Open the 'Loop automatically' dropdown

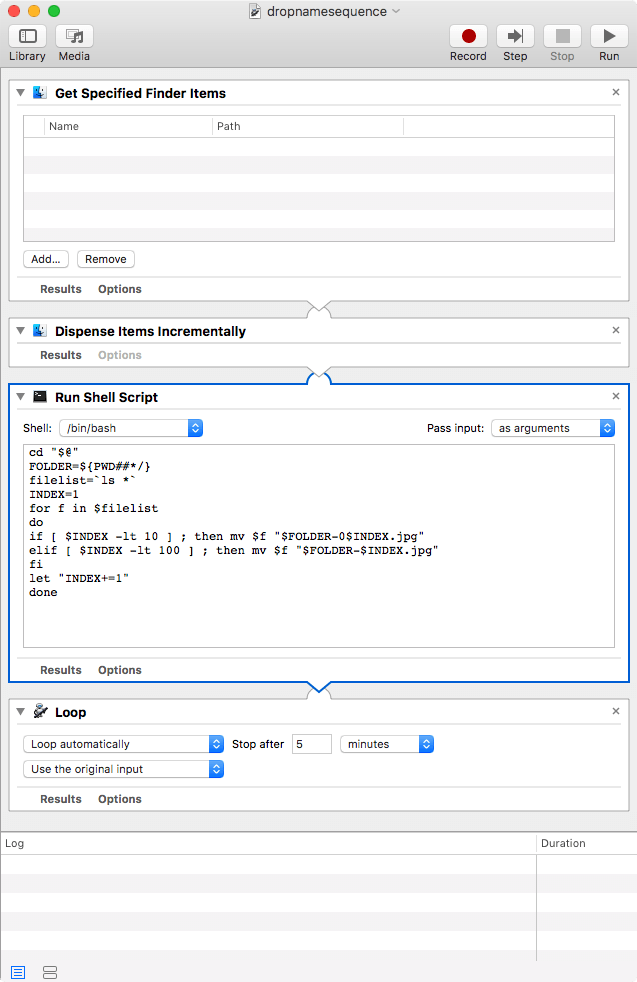click(122, 744)
